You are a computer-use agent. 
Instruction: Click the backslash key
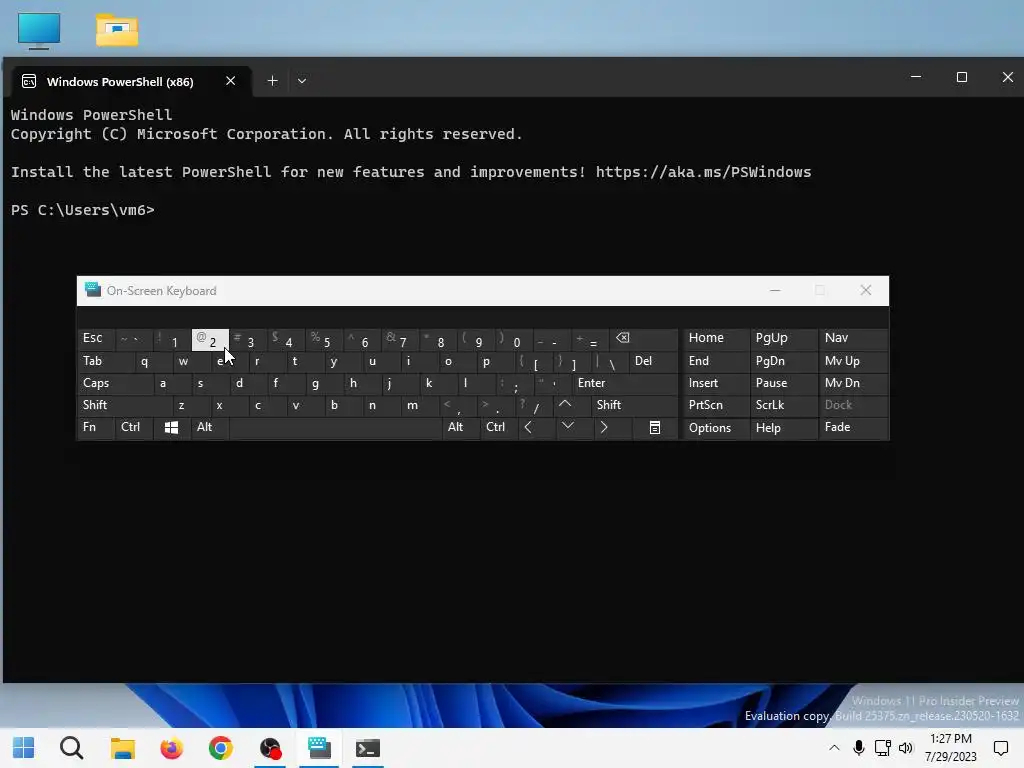[x=609, y=362]
